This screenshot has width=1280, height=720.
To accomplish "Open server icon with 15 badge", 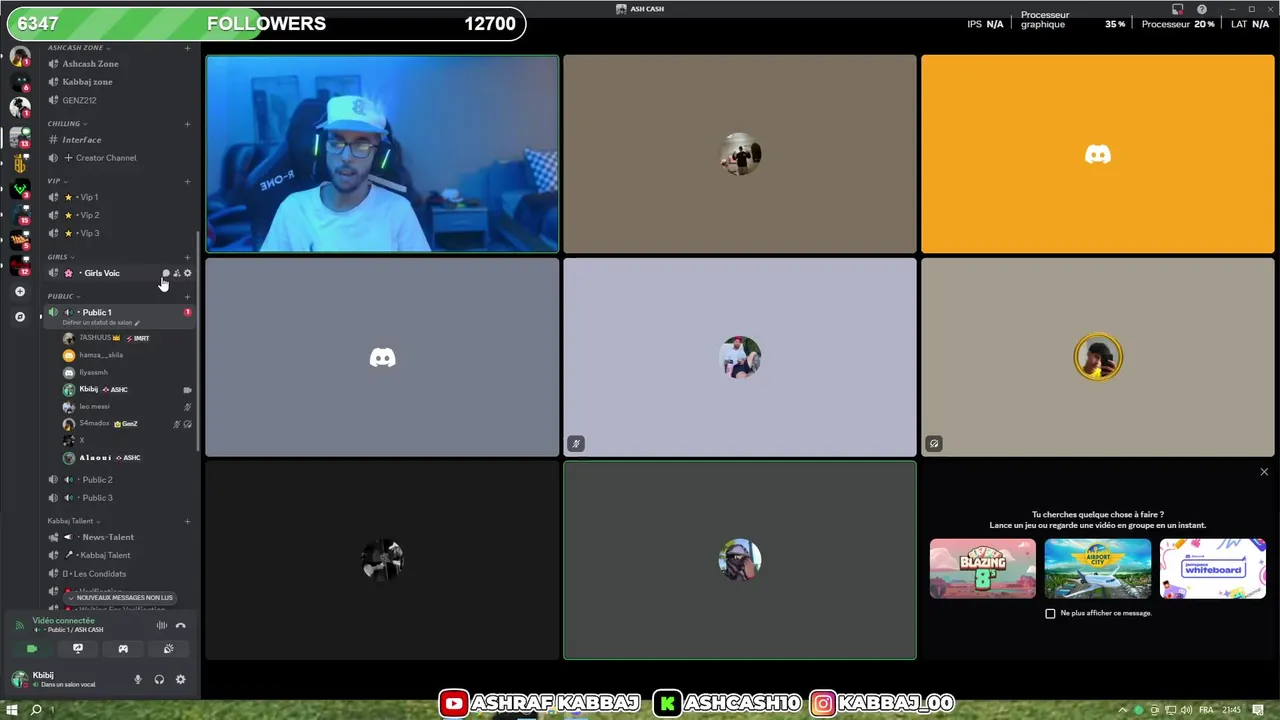I will (20, 214).
